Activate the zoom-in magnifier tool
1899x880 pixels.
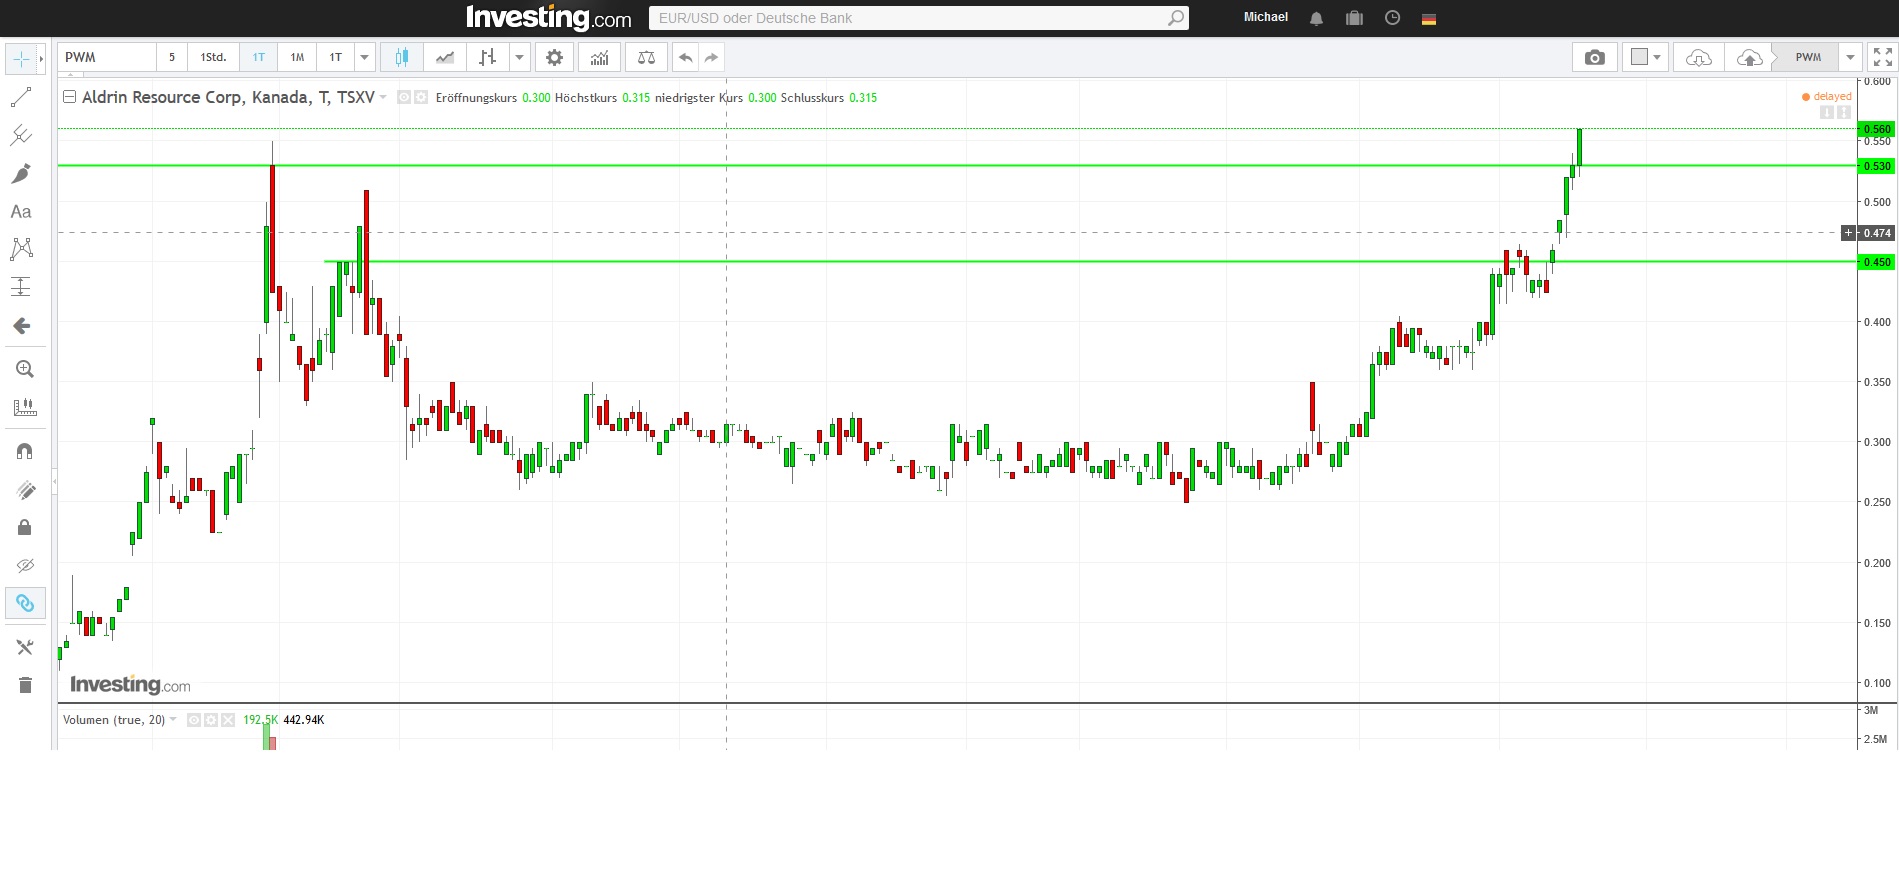pos(25,369)
